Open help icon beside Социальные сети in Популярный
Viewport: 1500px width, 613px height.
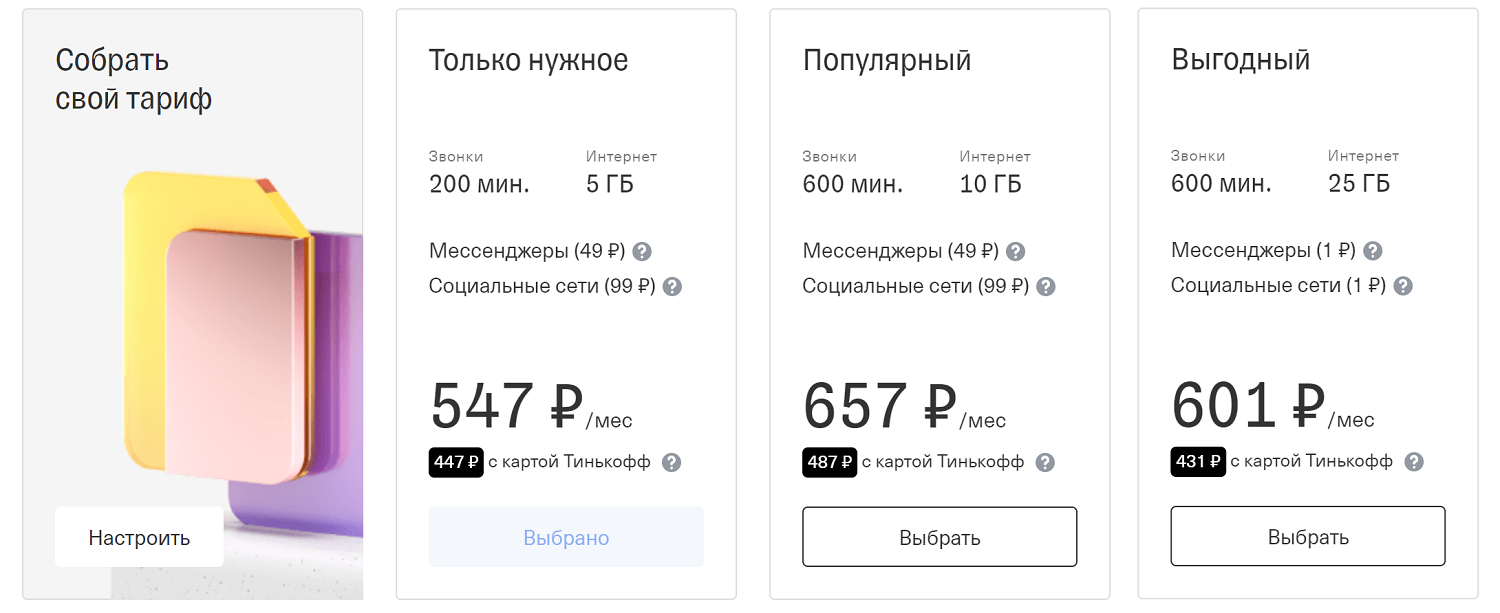pos(1046,286)
